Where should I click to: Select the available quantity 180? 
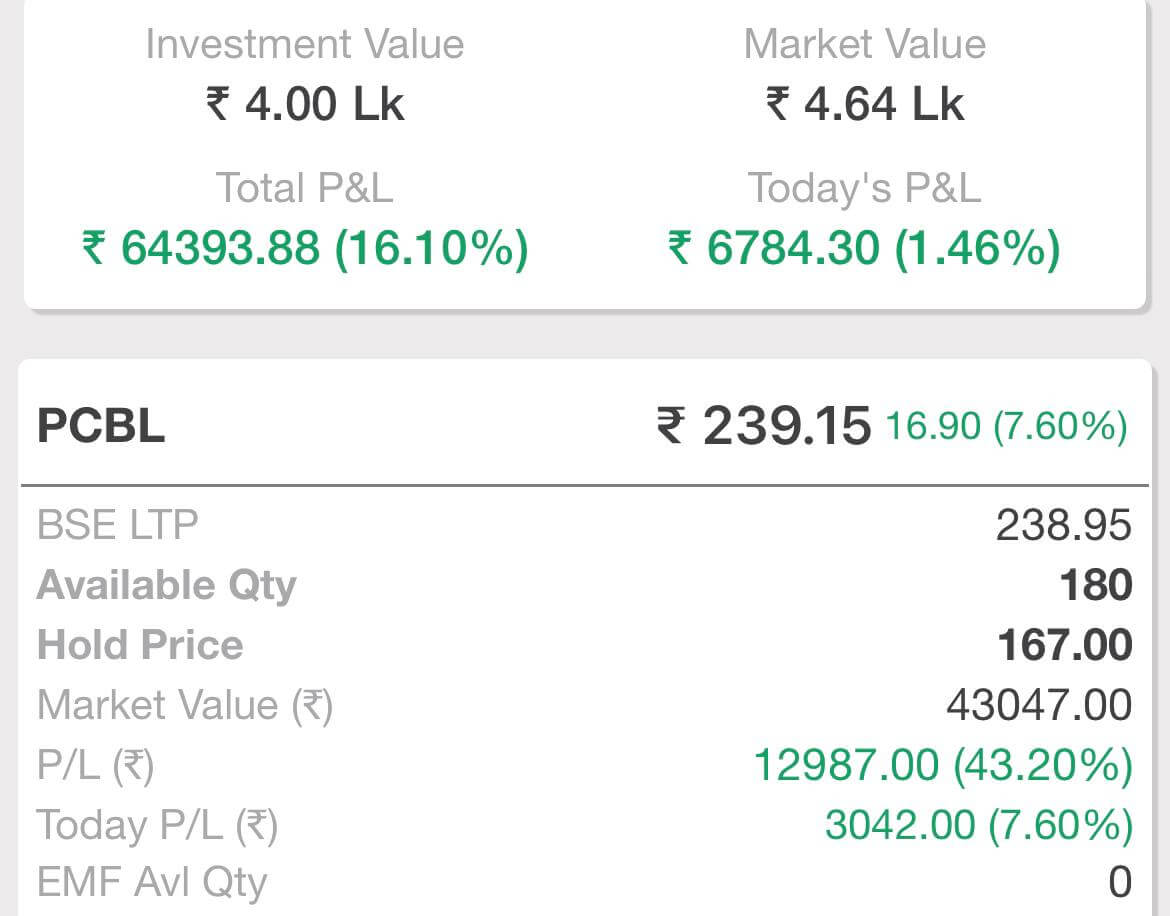[1096, 585]
